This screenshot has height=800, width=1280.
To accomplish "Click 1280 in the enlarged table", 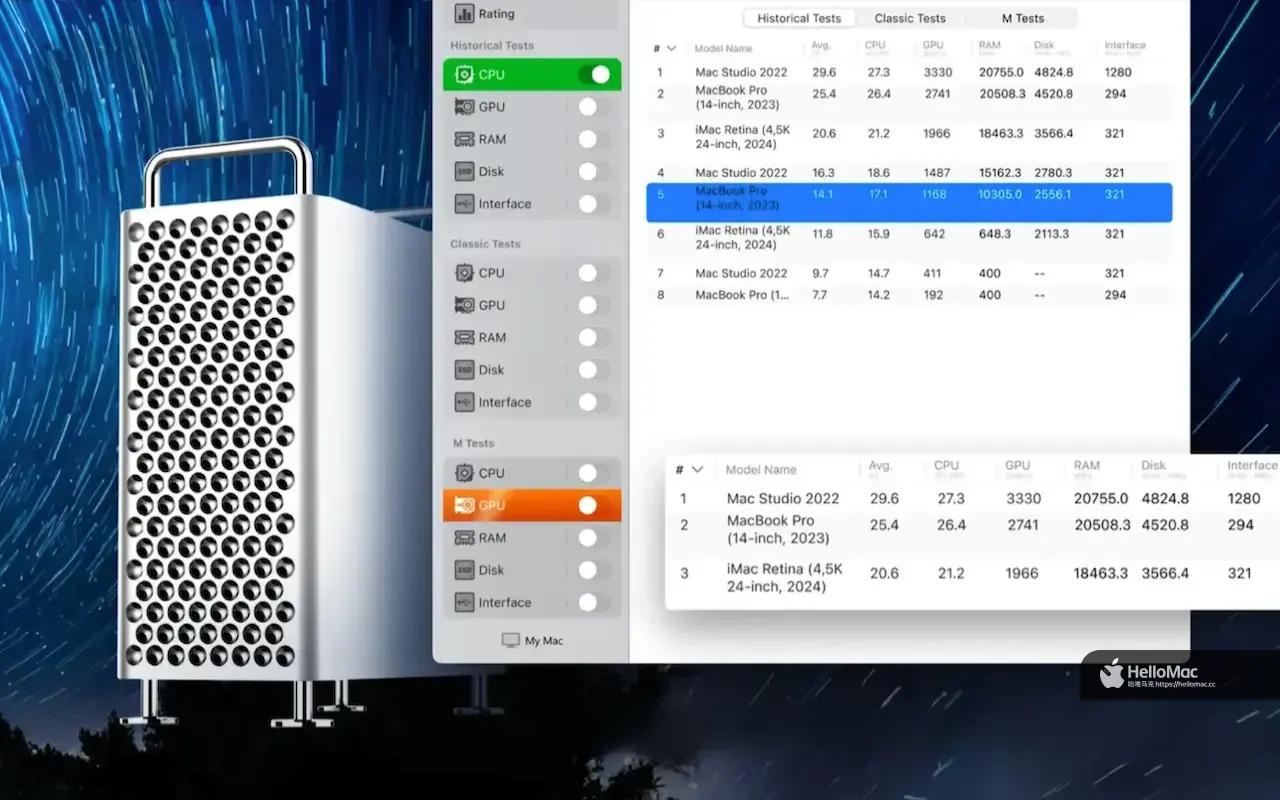I will click(x=1244, y=498).
